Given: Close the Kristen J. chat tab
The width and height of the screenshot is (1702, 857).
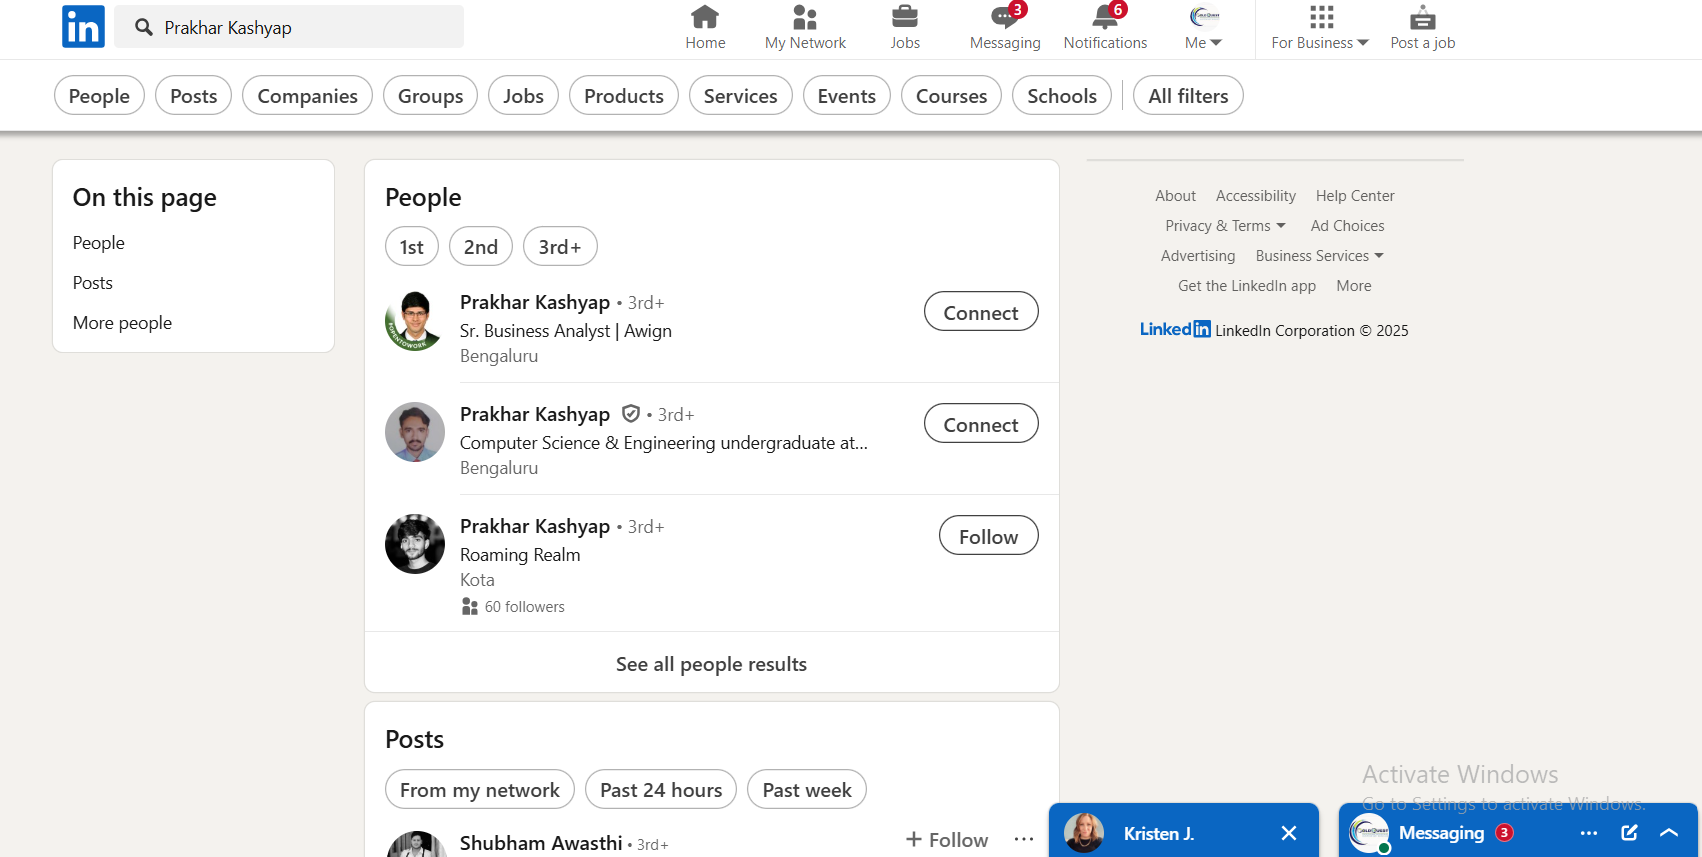Looking at the screenshot, I should [1289, 833].
